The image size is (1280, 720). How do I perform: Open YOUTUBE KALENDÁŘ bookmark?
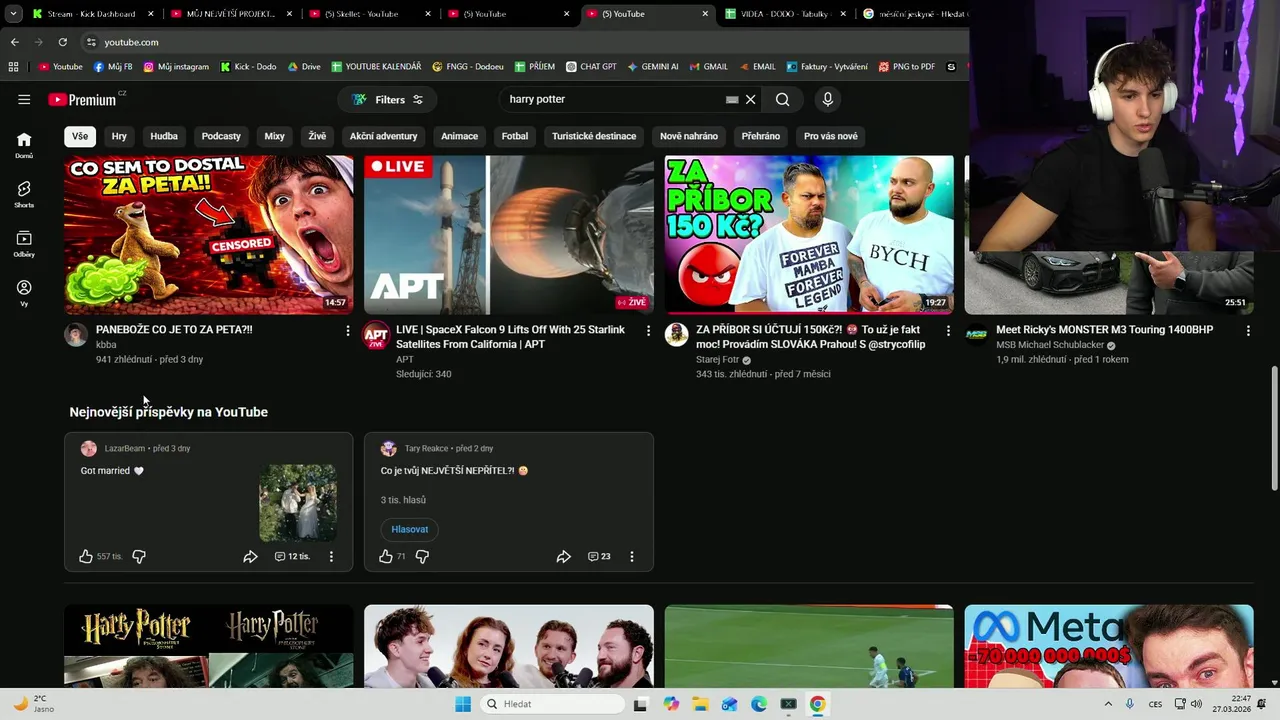(376, 67)
